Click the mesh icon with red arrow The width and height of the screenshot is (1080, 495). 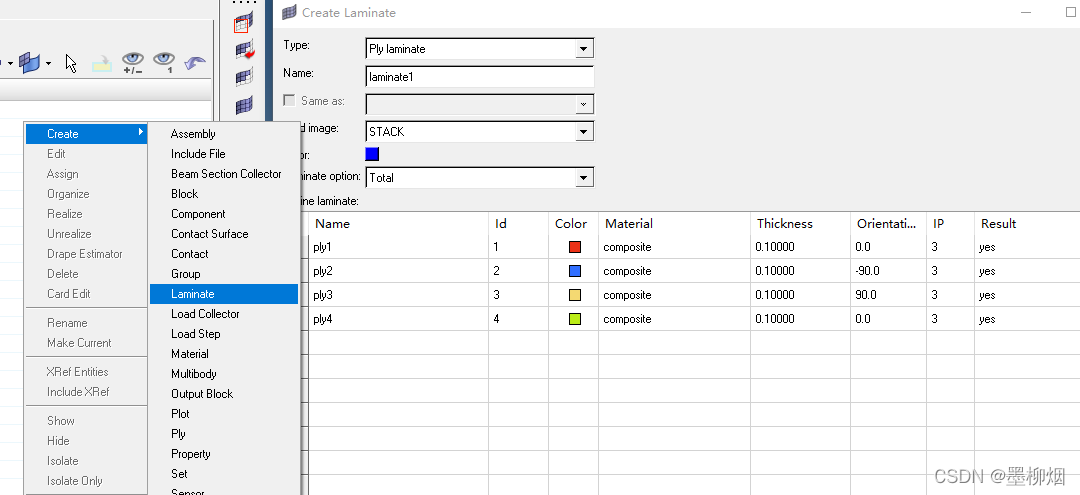tap(243, 49)
